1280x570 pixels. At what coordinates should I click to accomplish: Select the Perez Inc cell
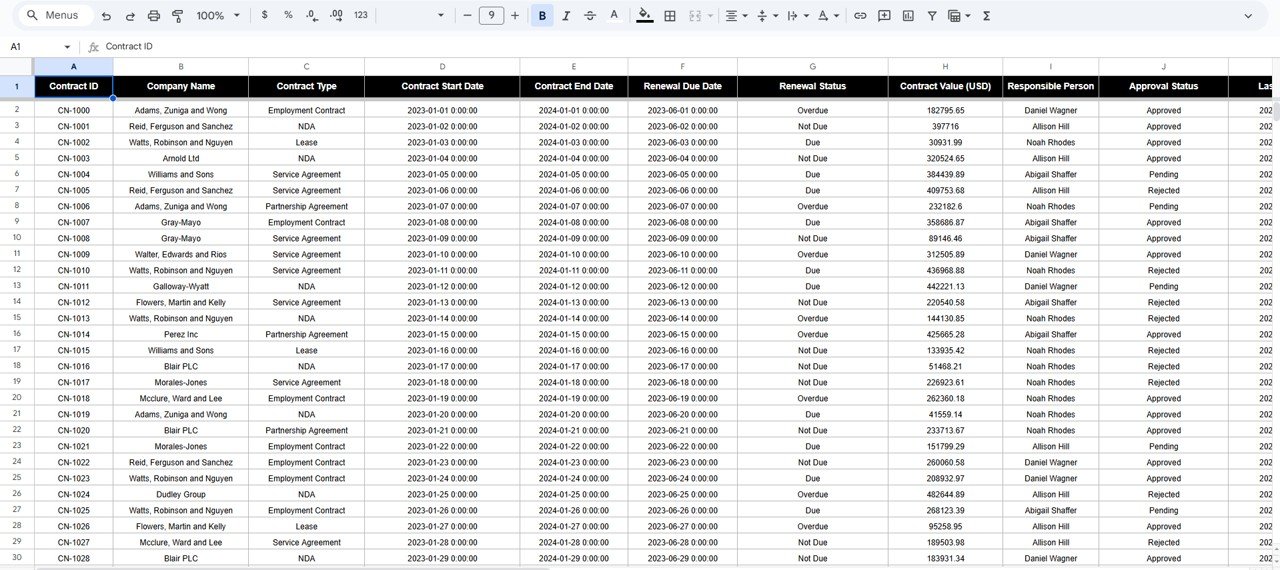(181, 335)
